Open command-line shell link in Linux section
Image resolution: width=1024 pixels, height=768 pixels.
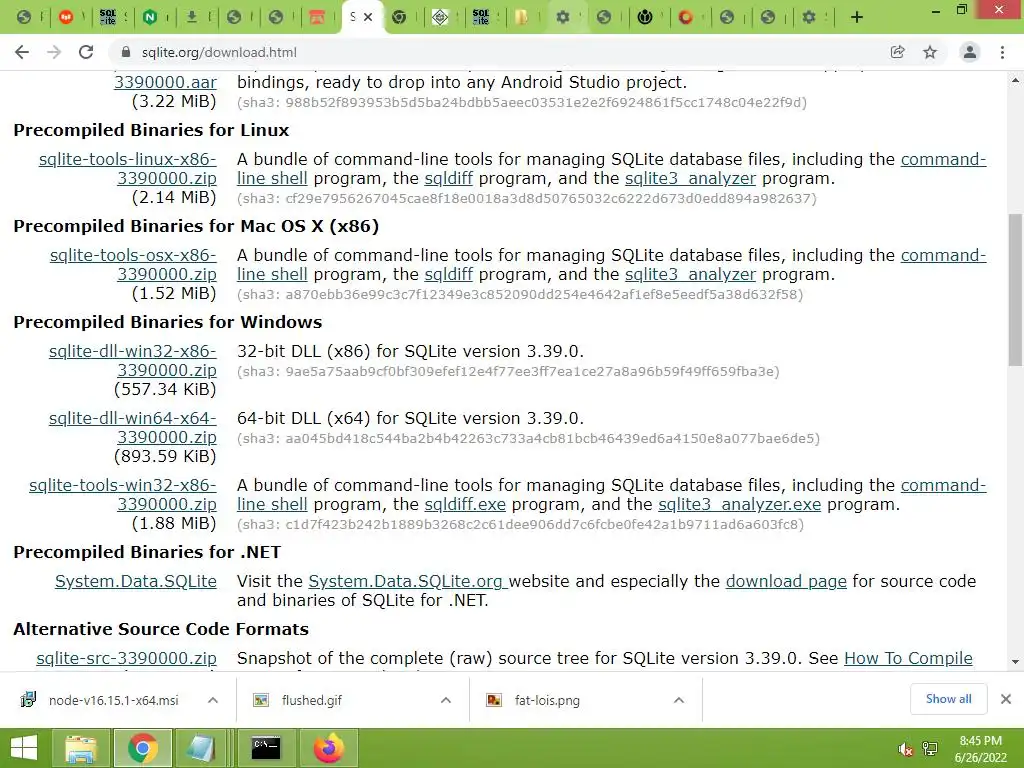943,159
